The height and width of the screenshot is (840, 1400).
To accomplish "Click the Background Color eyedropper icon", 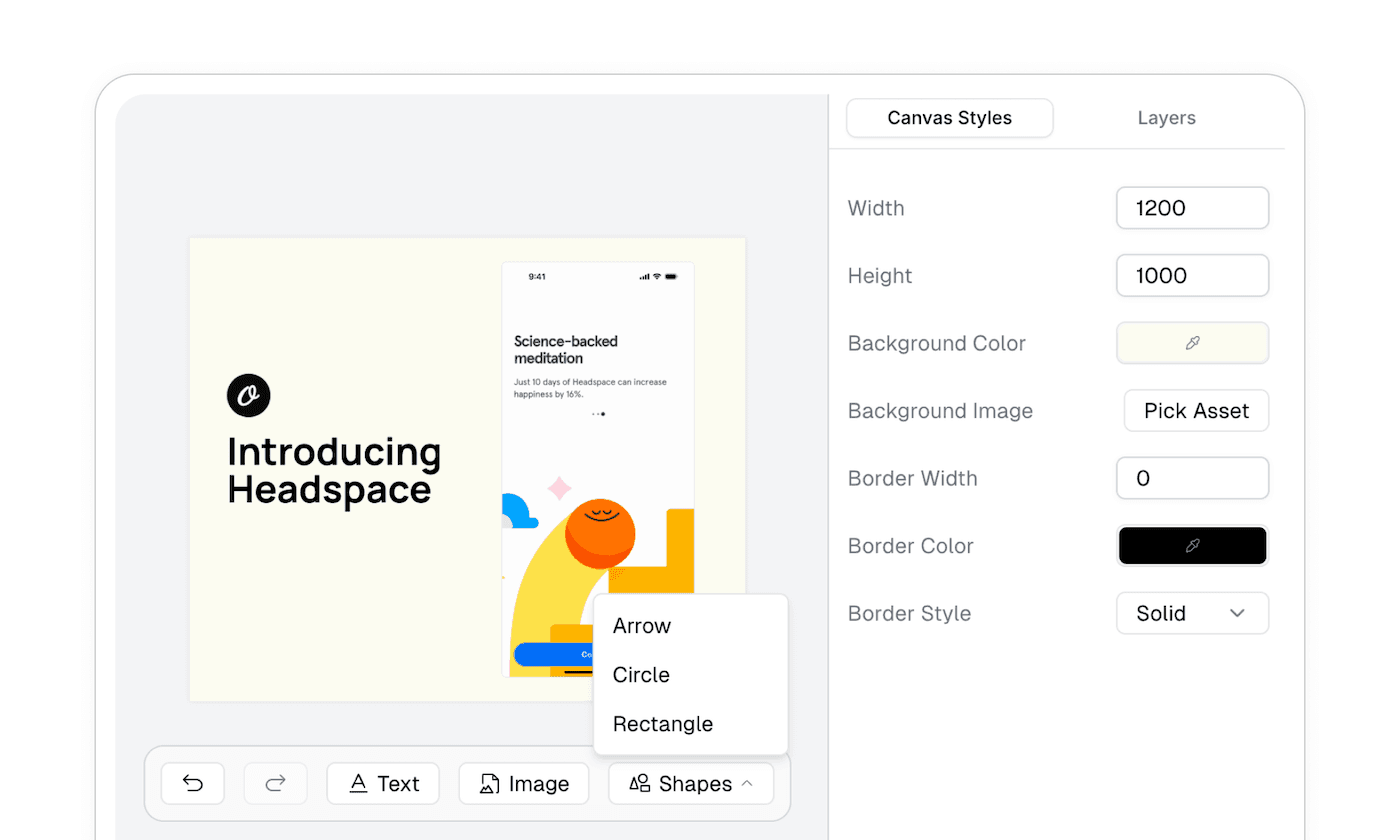I will pyautogui.click(x=1192, y=342).
